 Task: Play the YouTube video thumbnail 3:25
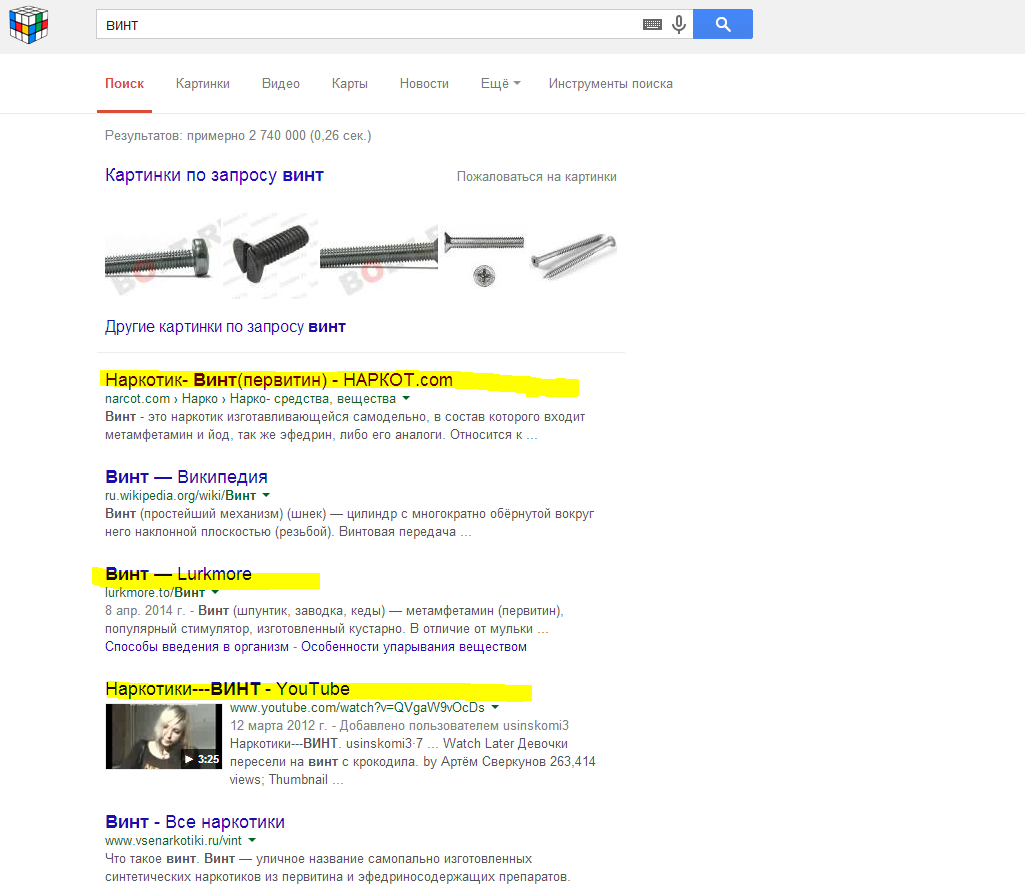pyautogui.click(x=164, y=736)
